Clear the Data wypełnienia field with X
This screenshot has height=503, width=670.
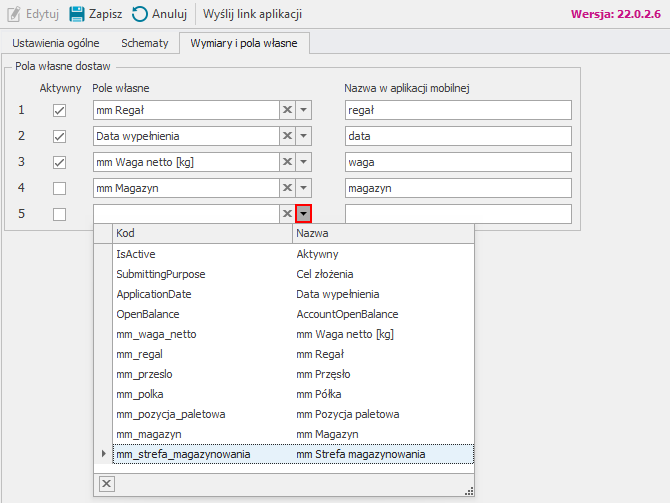click(x=285, y=136)
